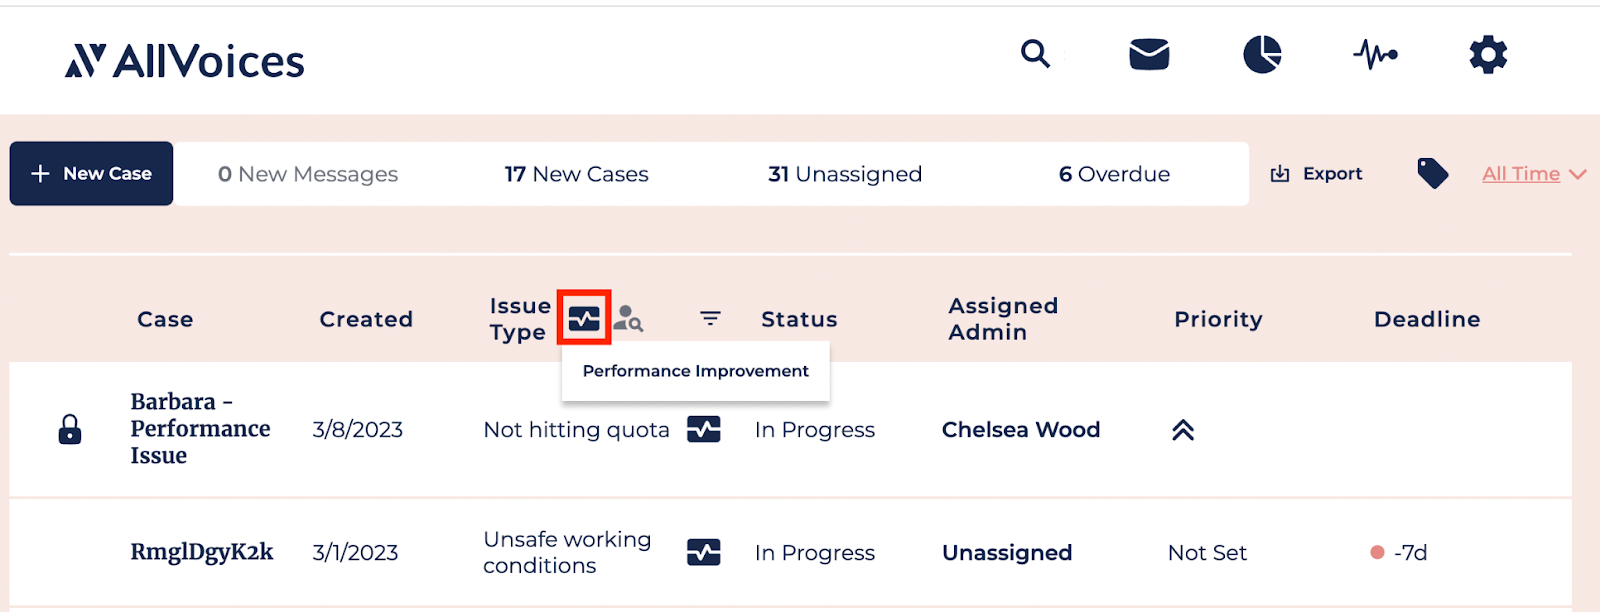Select the 17 New Cases tab
Image resolution: width=1600 pixels, height=612 pixels.
(576, 174)
